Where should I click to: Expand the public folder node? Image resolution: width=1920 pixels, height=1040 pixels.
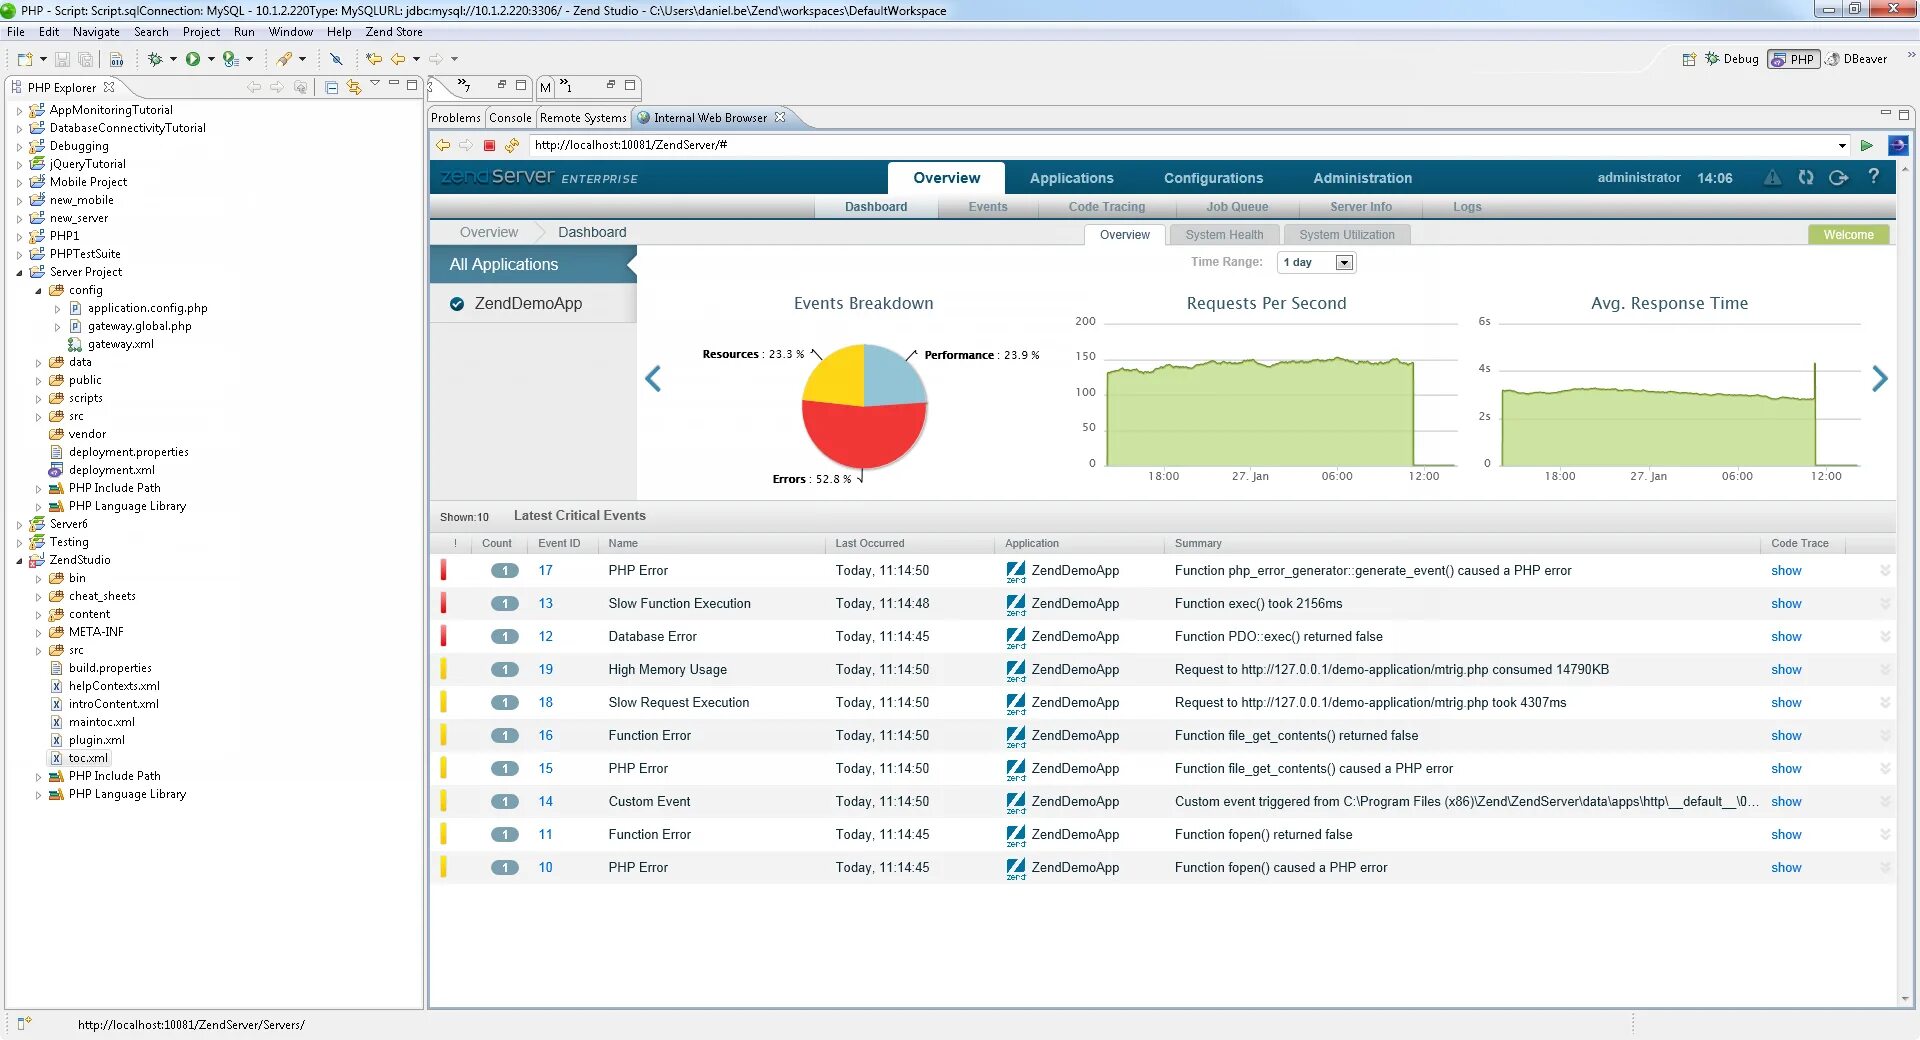[38, 381]
